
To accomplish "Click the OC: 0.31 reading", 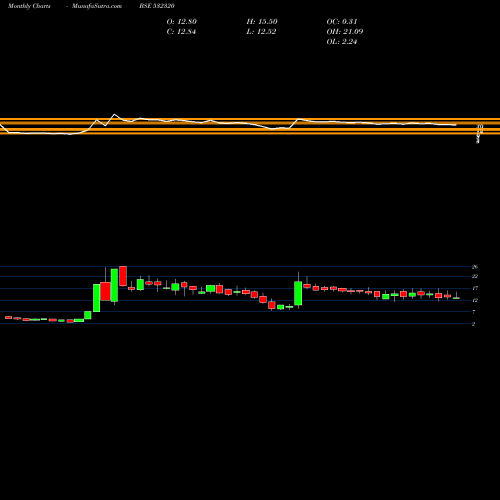I will click(342, 22).
